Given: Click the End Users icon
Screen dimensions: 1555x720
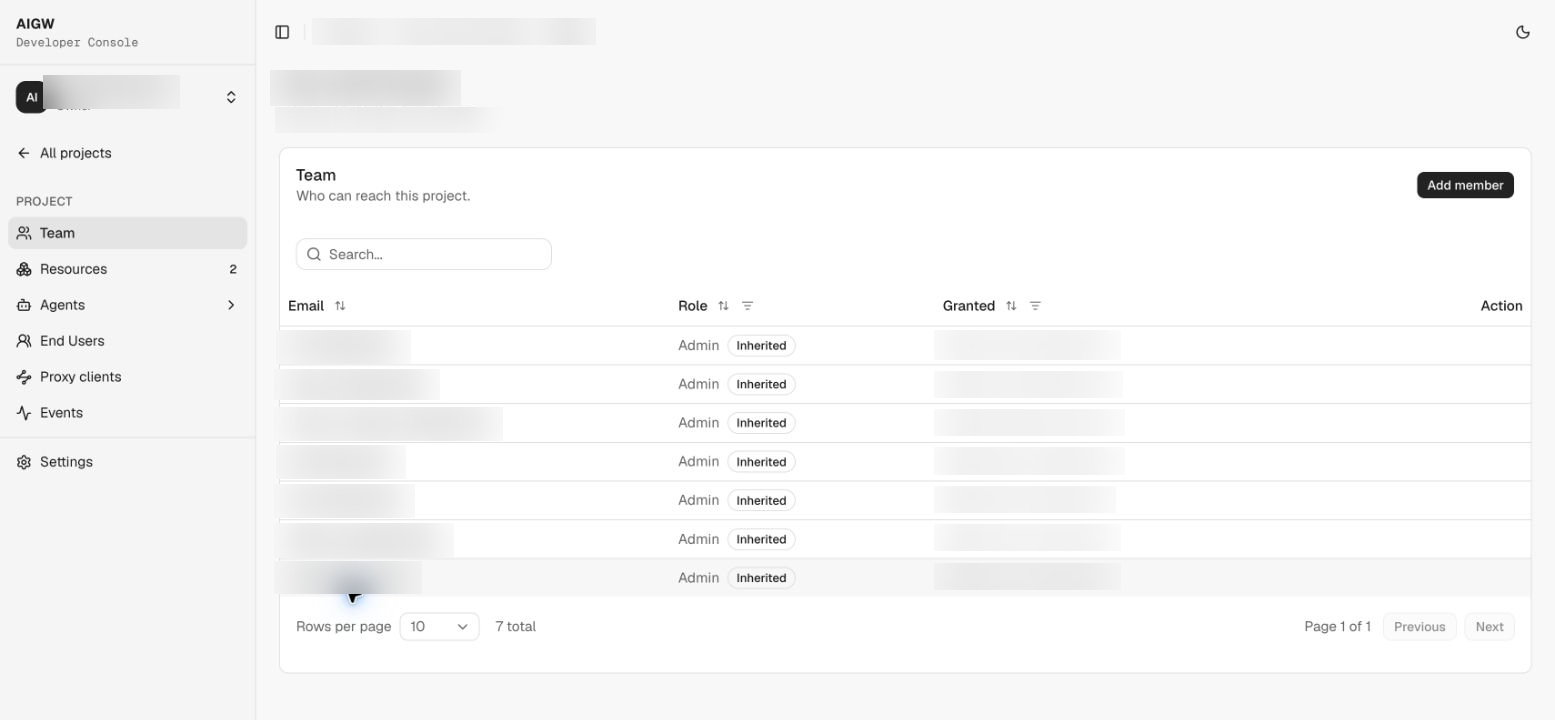Looking at the screenshot, I should click(24, 341).
